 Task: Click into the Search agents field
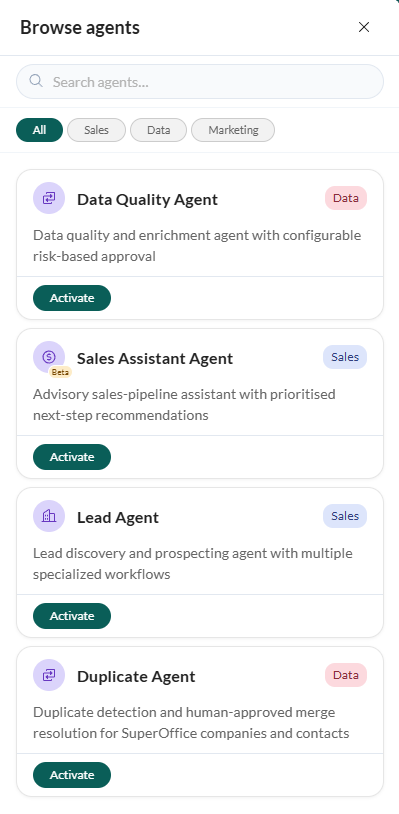click(x=200, y=82)
